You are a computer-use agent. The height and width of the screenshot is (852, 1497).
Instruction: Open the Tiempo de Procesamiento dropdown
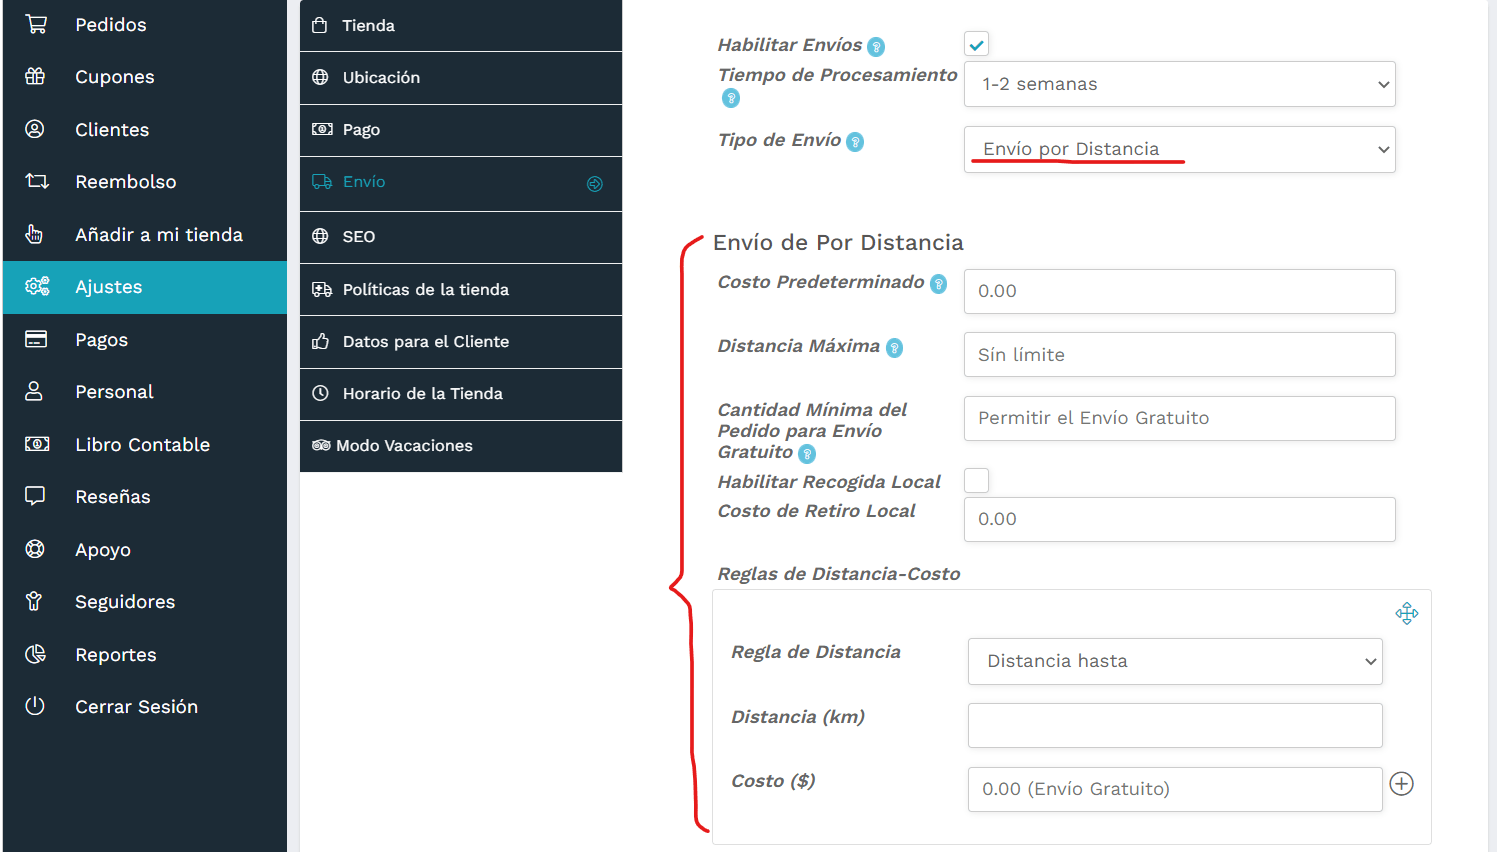1180,84
